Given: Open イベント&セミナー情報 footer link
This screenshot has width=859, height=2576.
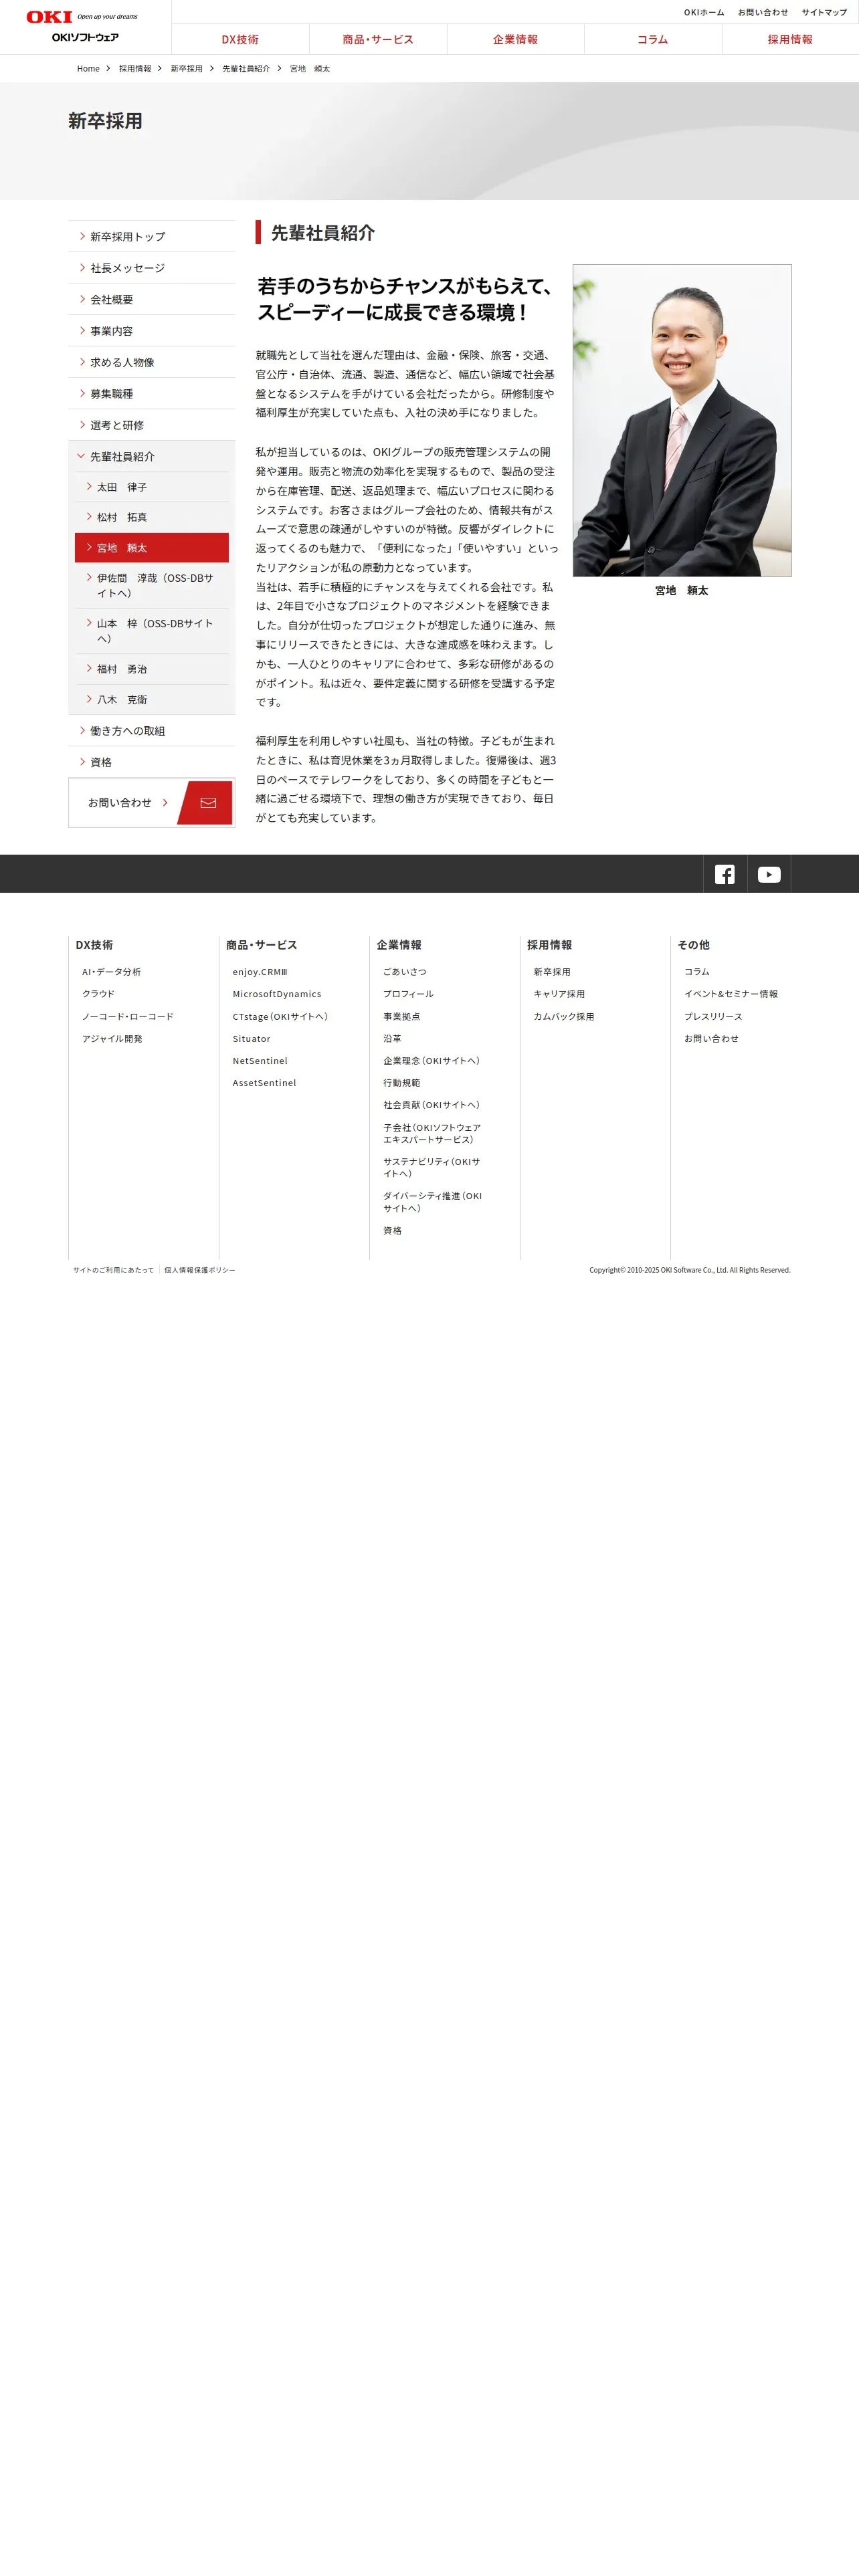Looking at the screenshot, I should tap(731, 994).
